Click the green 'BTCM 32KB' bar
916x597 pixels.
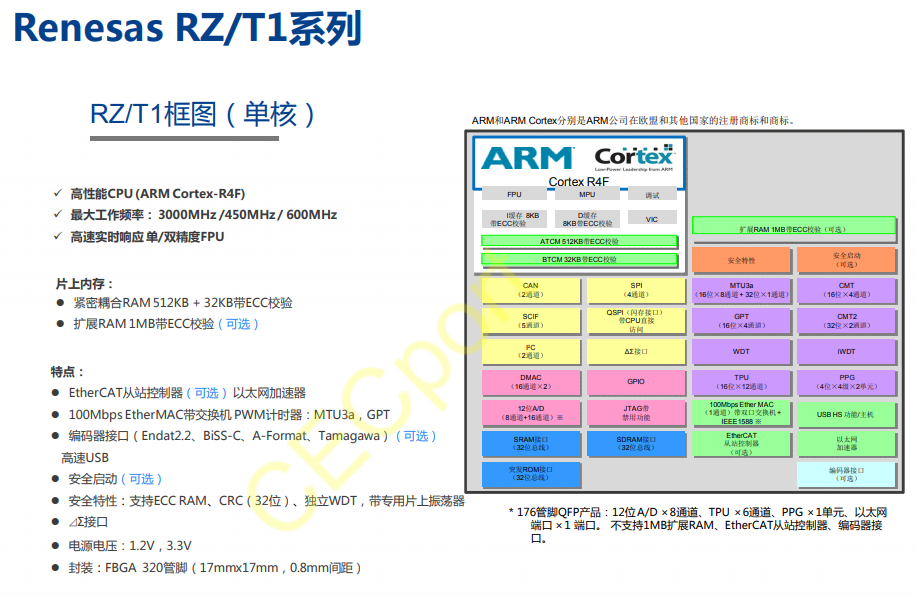point(579,259)
